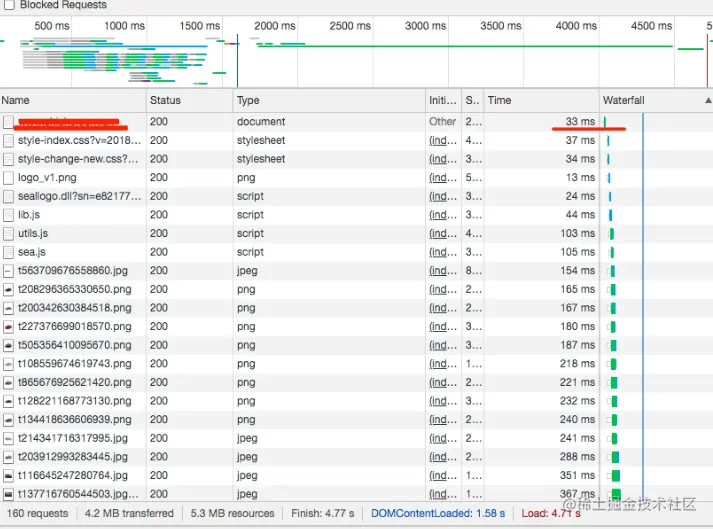
Task: Select t116645247280764.jpg request
Action: 356,476
